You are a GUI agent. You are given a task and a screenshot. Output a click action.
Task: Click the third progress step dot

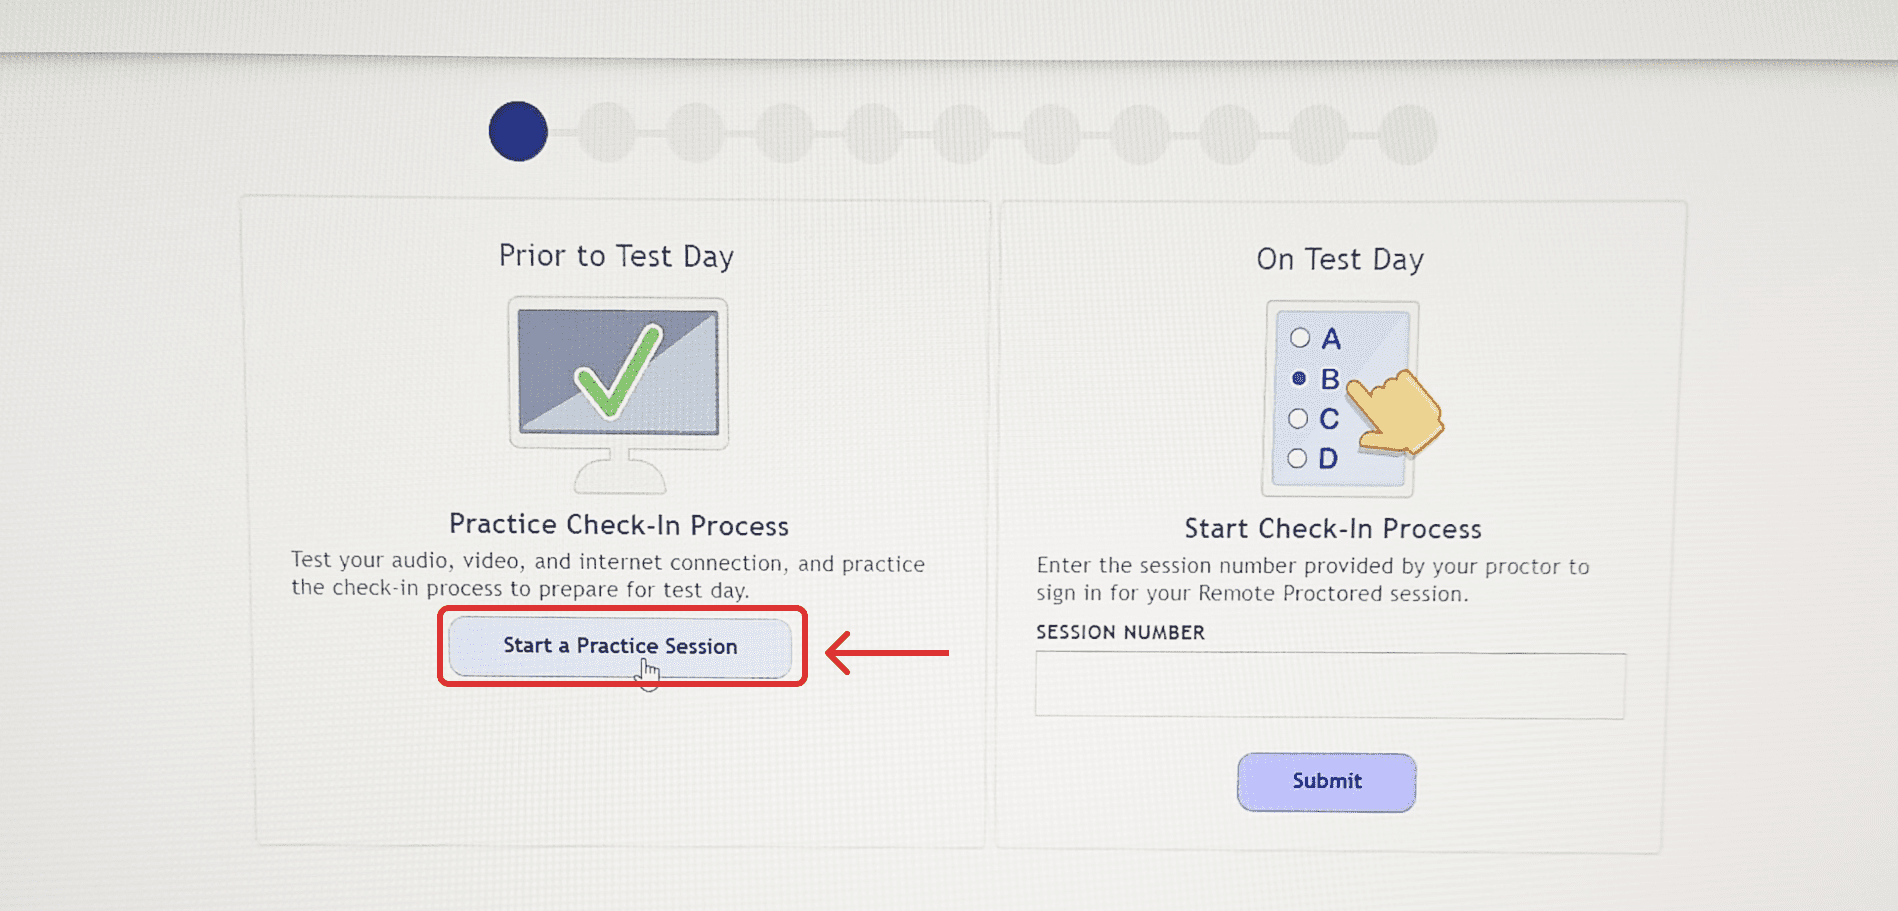click(696, 133)
